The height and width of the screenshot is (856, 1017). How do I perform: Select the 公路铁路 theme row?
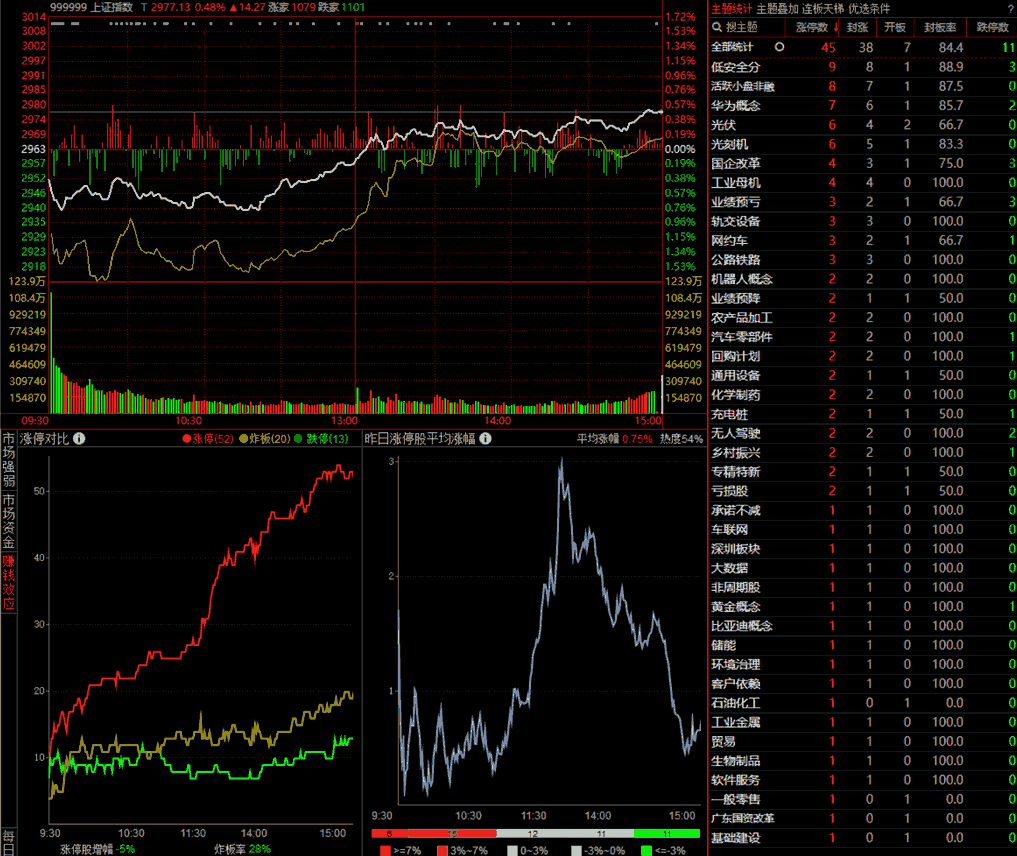point(863,259)
